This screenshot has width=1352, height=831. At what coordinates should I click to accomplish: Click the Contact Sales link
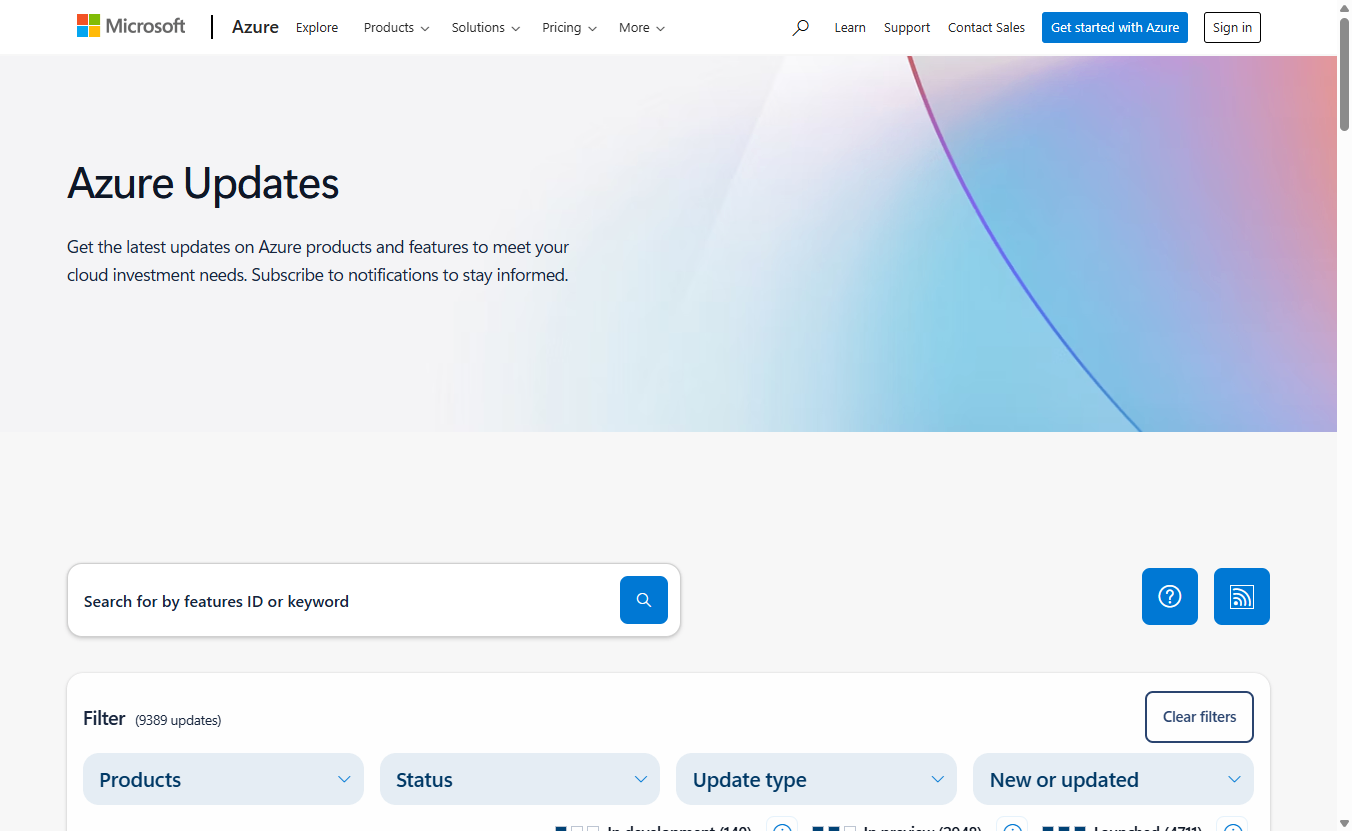(x=986, y=28)
